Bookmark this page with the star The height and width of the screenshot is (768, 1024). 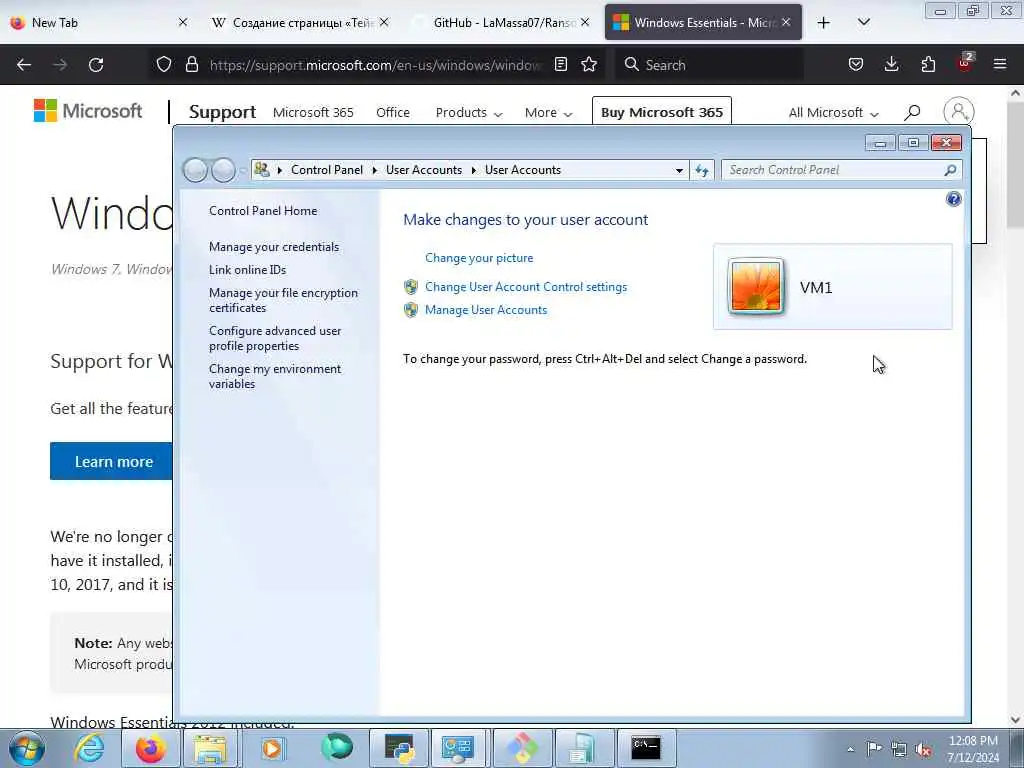(589, 64)
